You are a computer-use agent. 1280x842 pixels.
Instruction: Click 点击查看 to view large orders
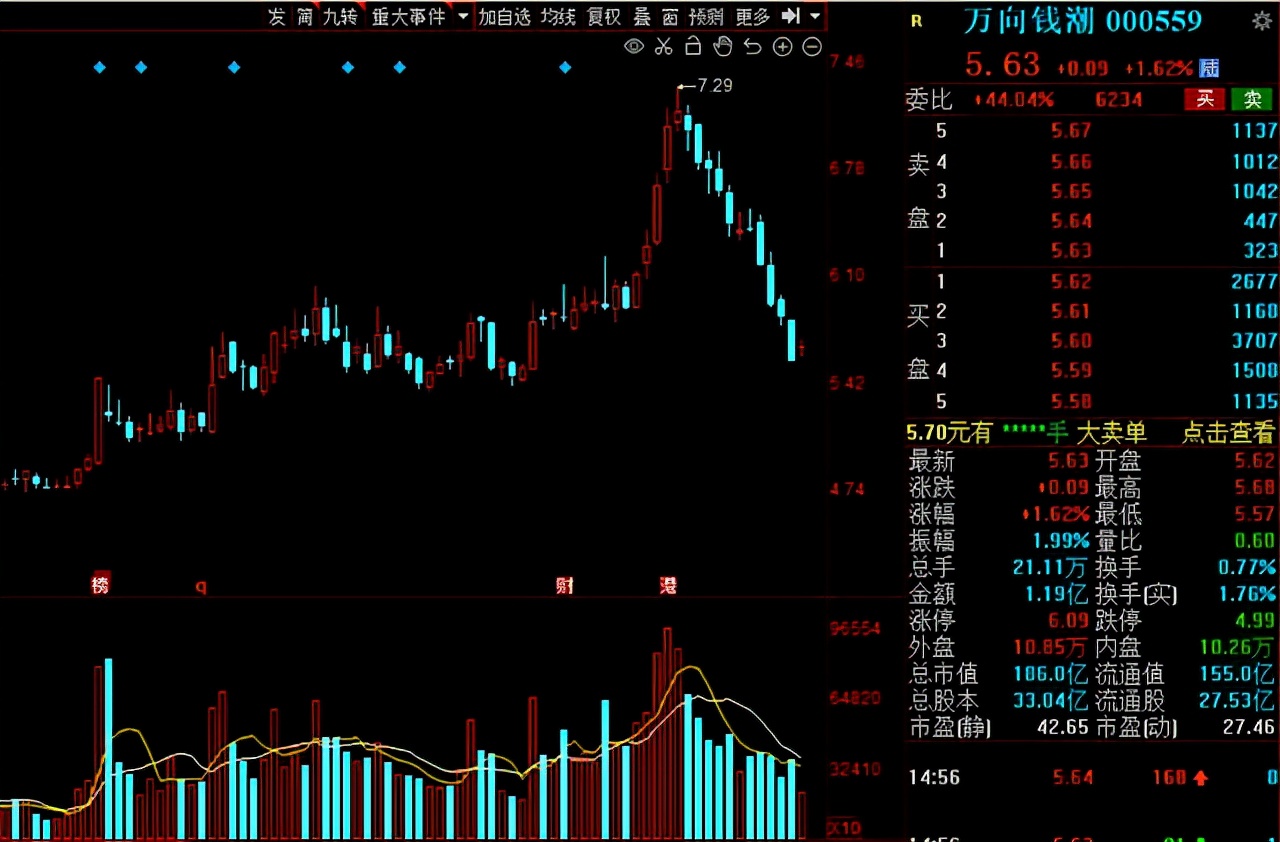(x=1229, y=433)
